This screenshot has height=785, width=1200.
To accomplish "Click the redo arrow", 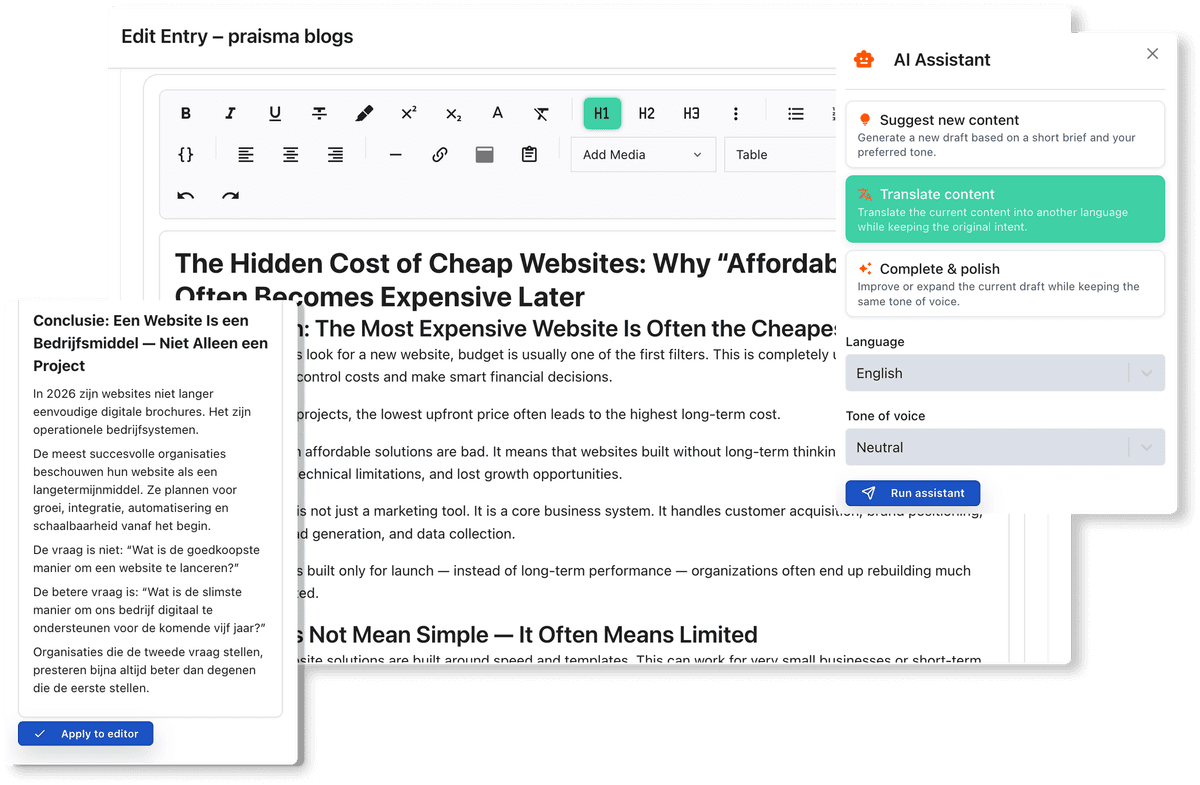I will tap(230, 196).
